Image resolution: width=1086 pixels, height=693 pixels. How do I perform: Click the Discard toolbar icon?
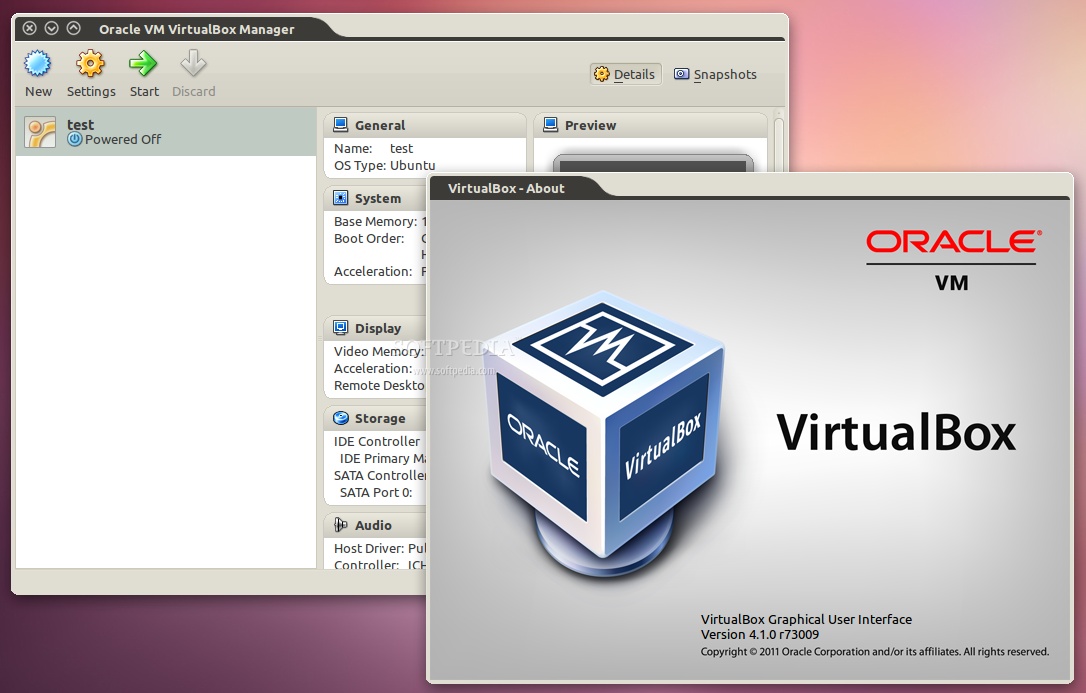[x=193, y=64]
